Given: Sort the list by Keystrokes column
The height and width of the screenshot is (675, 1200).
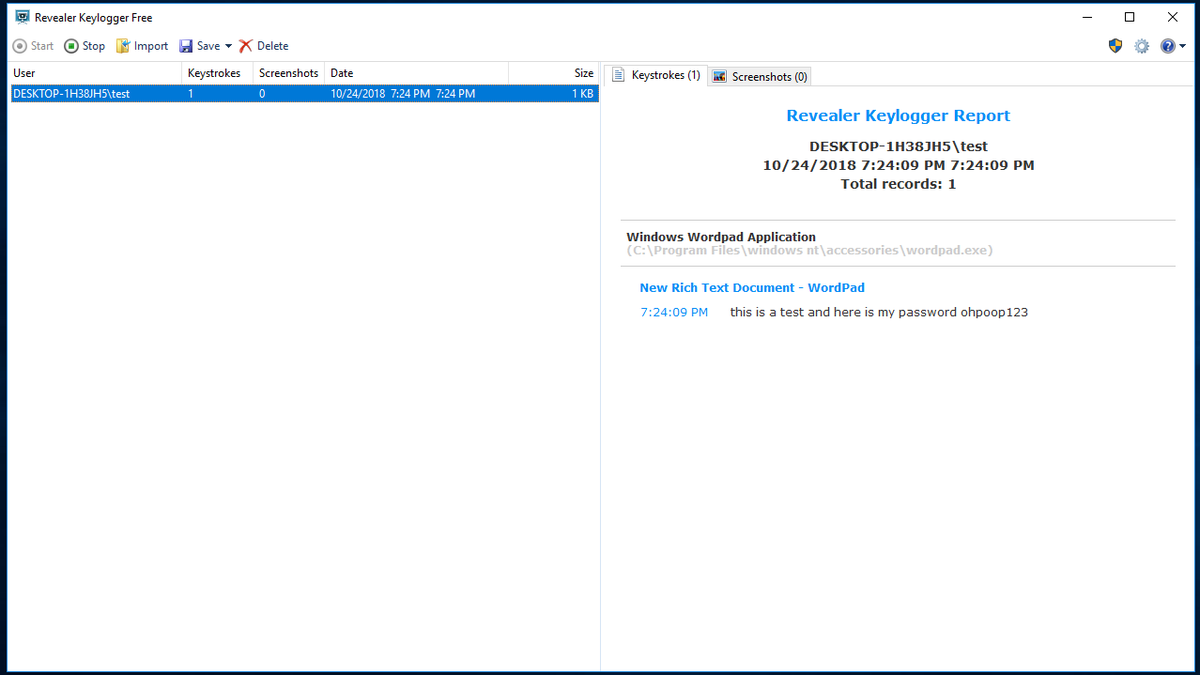Looking at the screenshot, I should pyautogui.click(x=218, y=73).
